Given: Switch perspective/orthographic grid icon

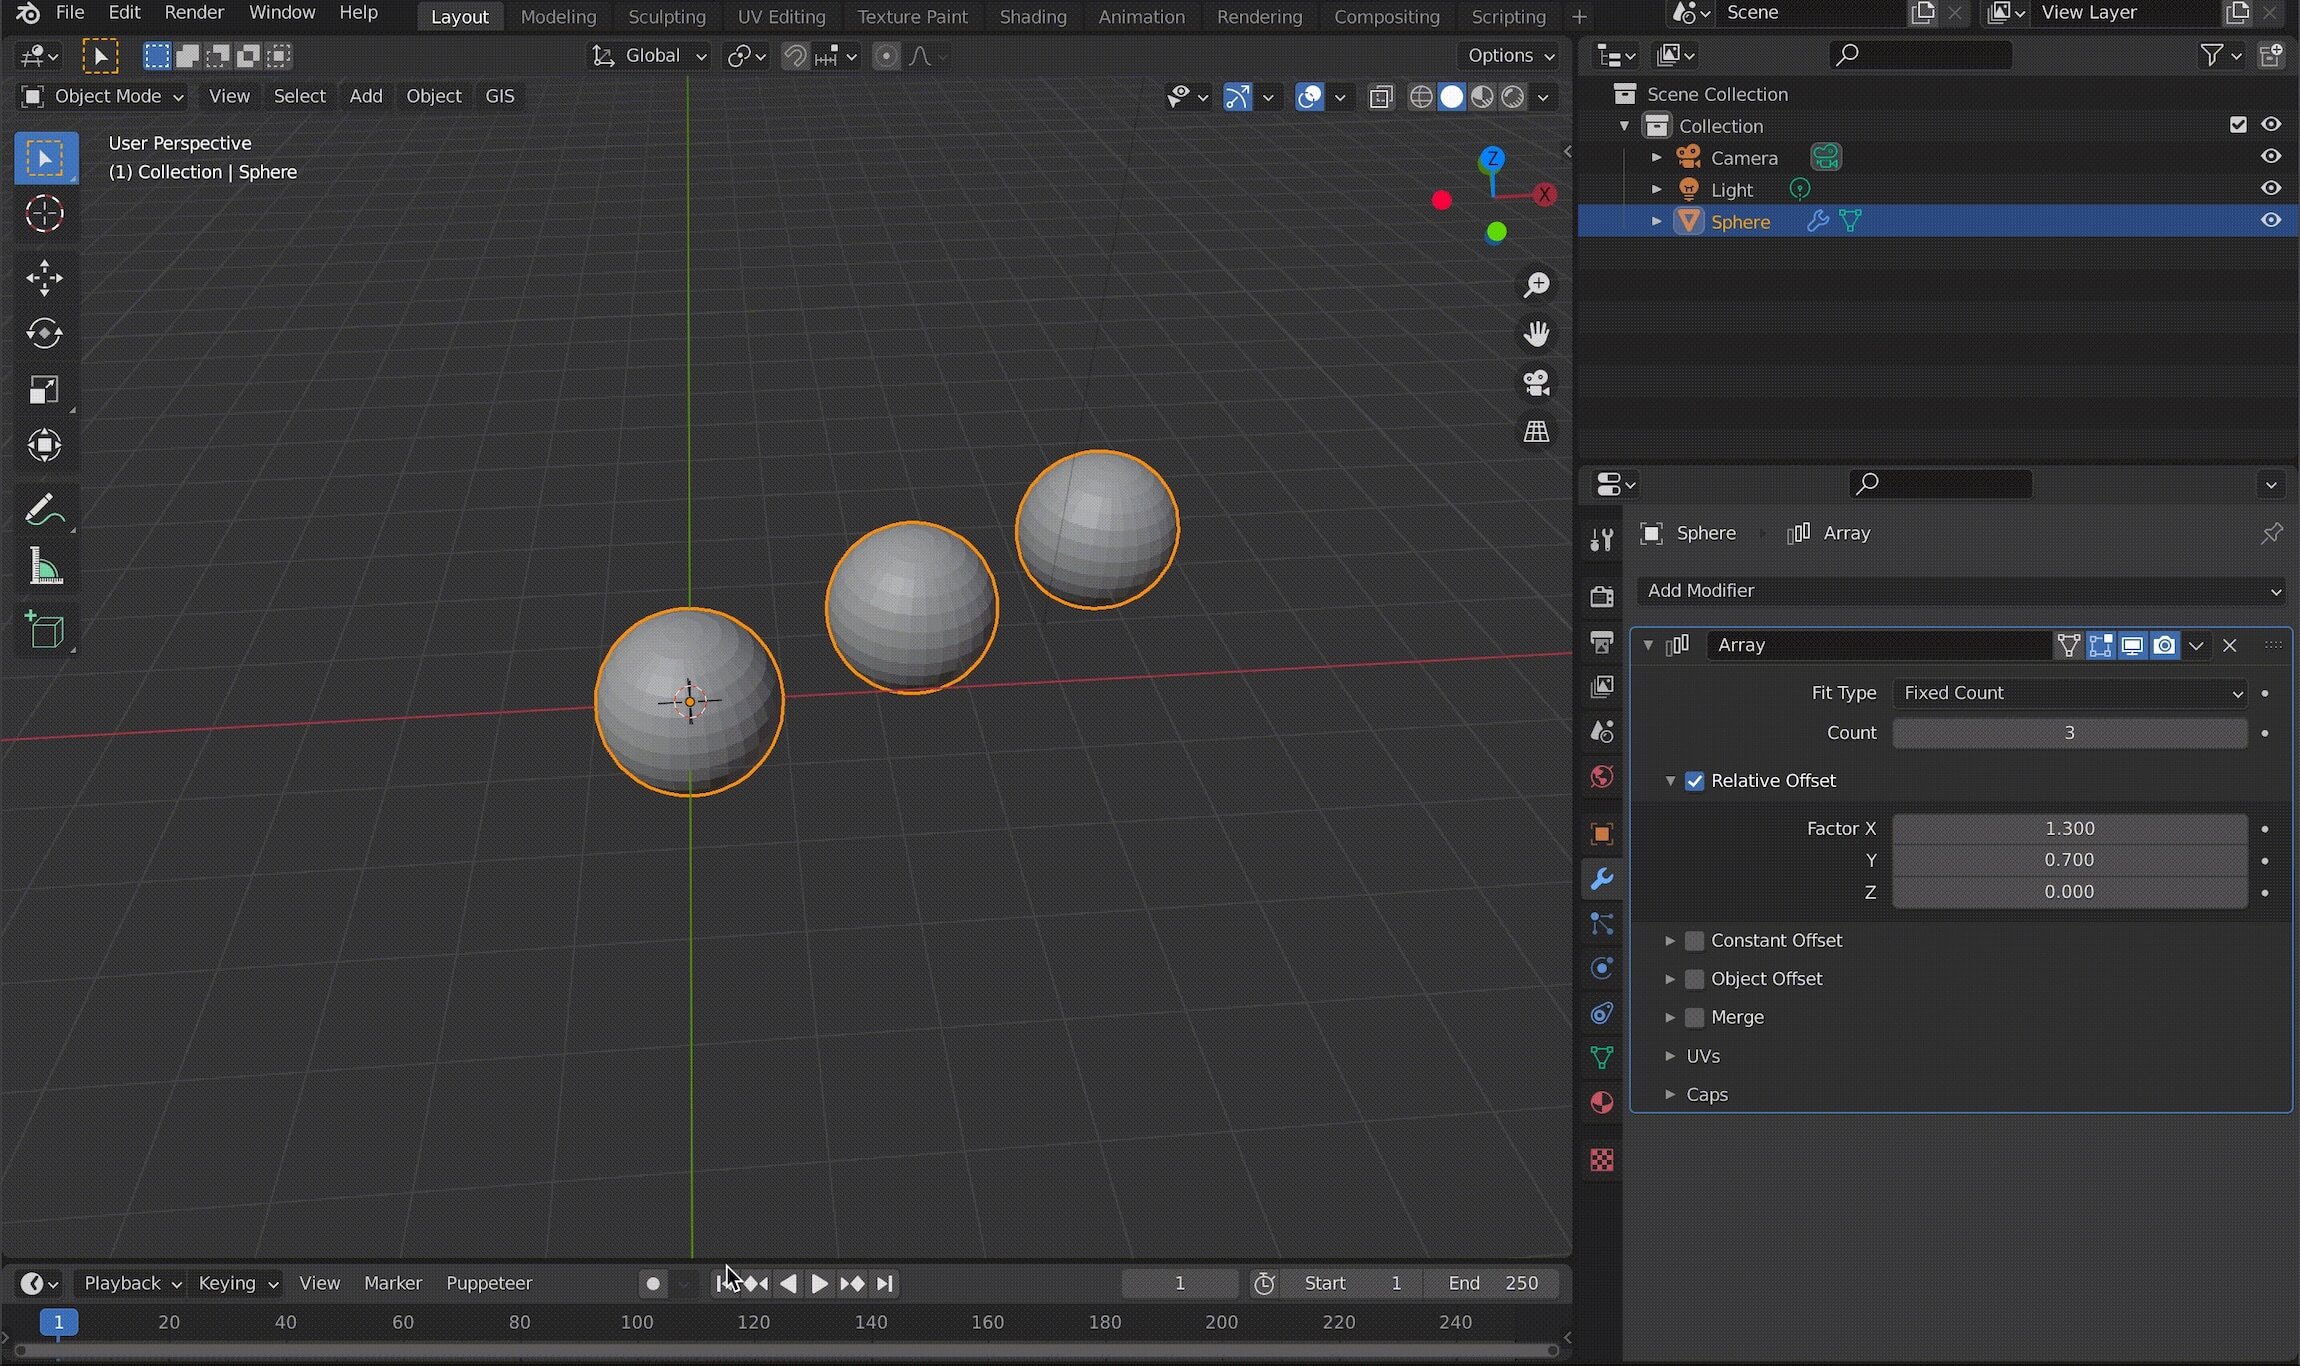Looking at the screenshot, I should (1536, 432).
